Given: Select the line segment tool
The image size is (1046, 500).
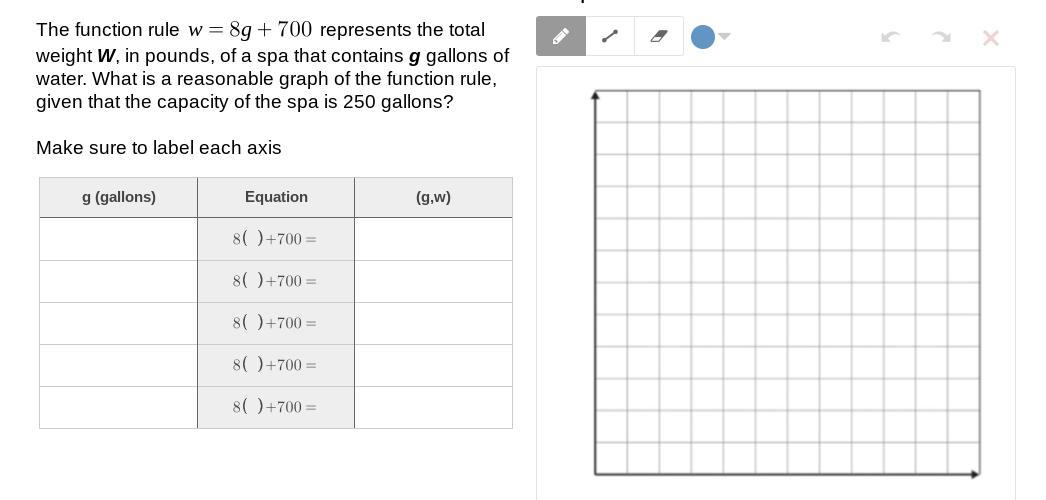Looking at the screenshot, I should pos(610,37).
